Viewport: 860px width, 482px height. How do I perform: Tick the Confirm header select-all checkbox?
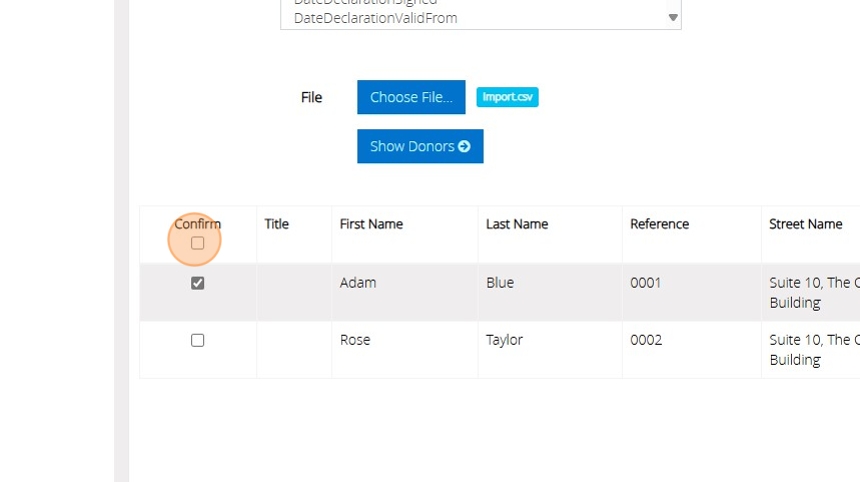coord(197,243)
